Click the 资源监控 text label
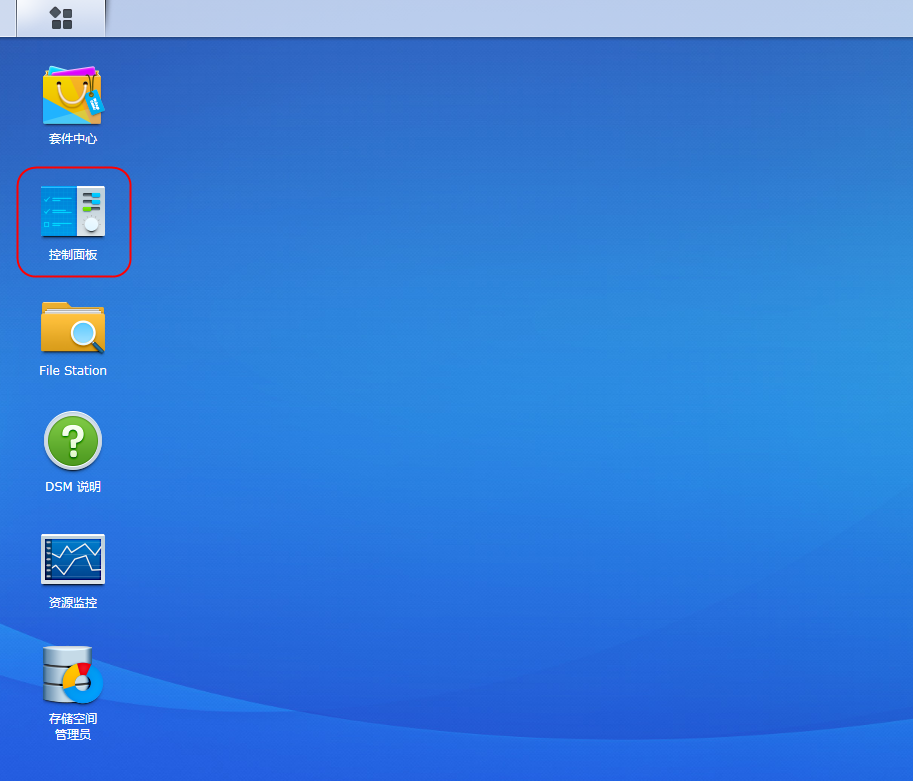 [73, 602]
